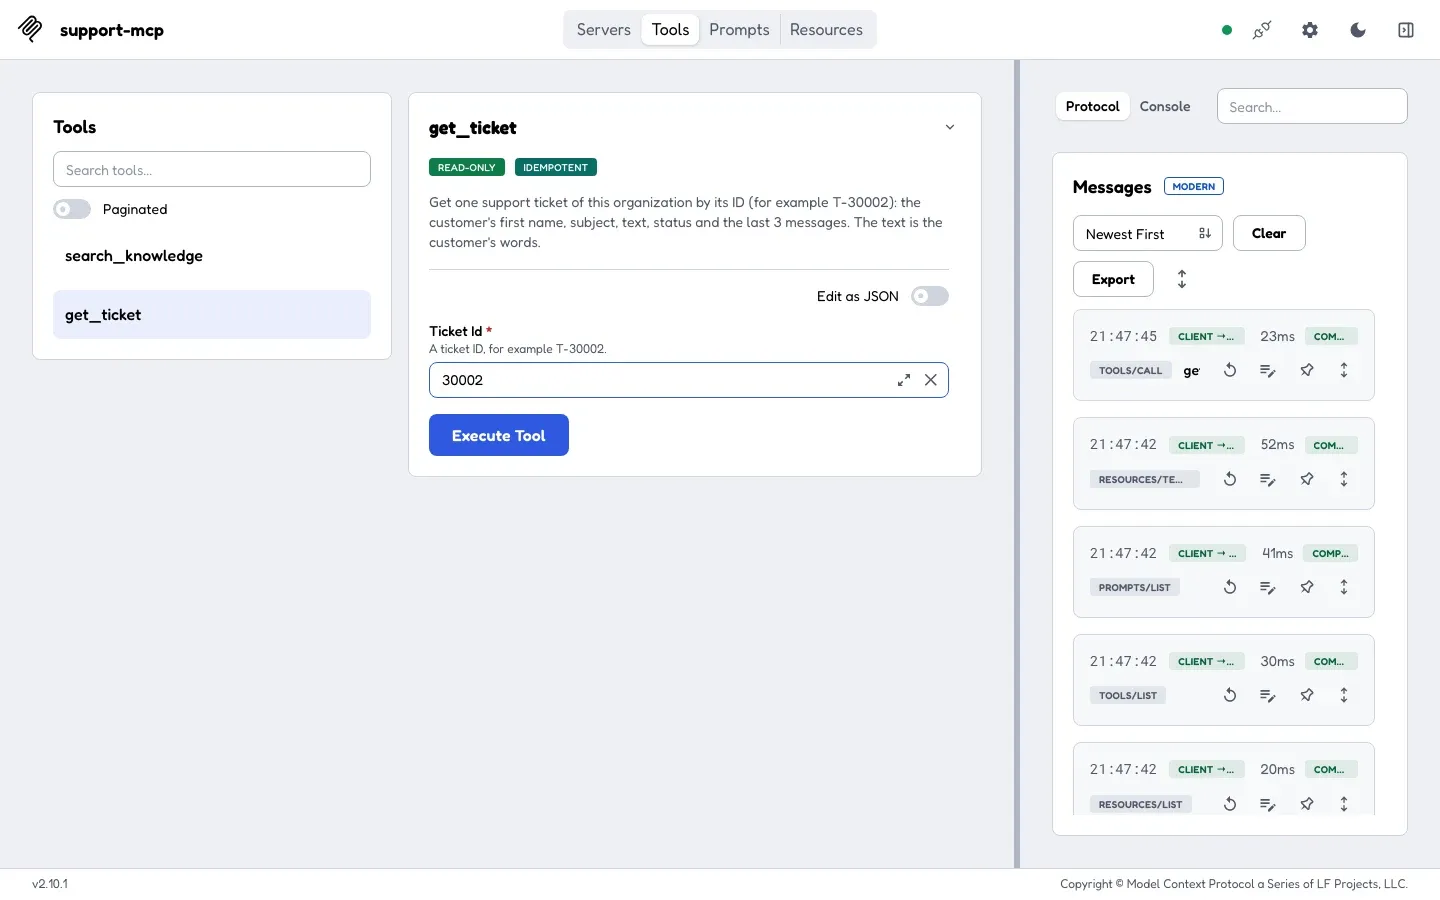The height and width of the screenshot is (900, 1440).
Task: Expand the Ticket Id input editor
Action: (x=904, y=380)
